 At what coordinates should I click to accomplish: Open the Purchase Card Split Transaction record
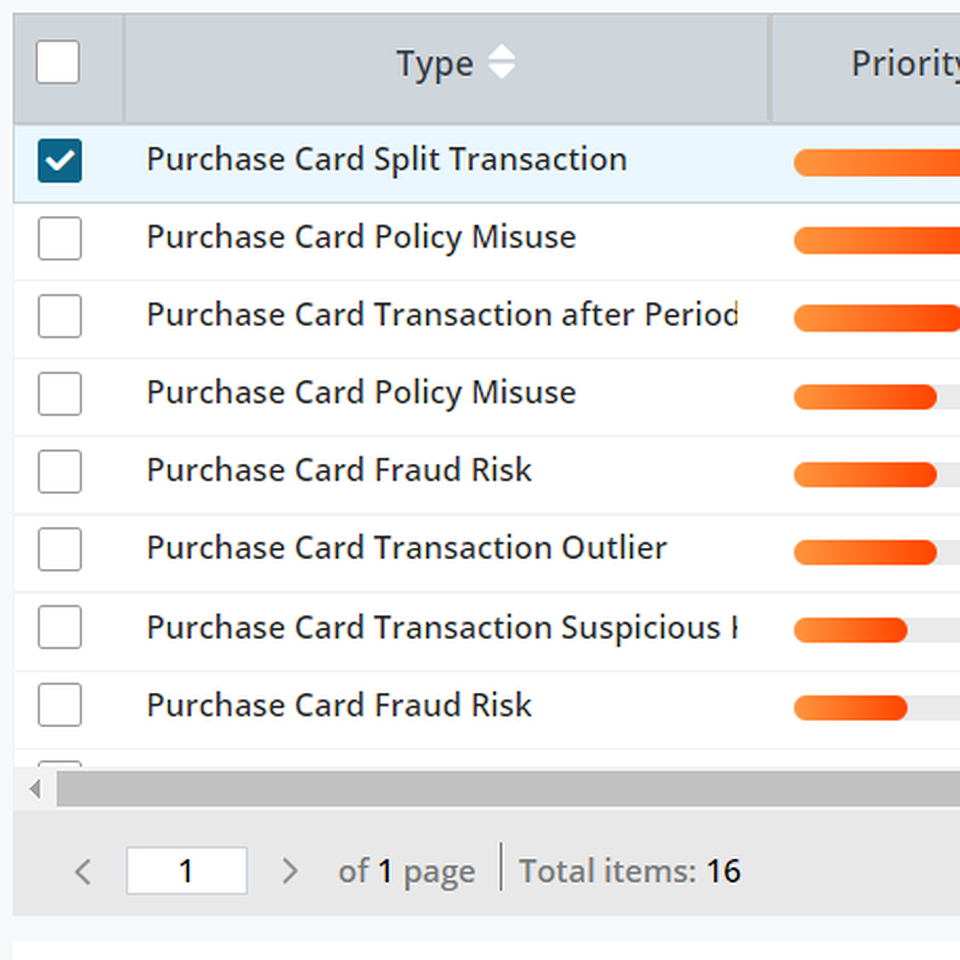(386, 160)
